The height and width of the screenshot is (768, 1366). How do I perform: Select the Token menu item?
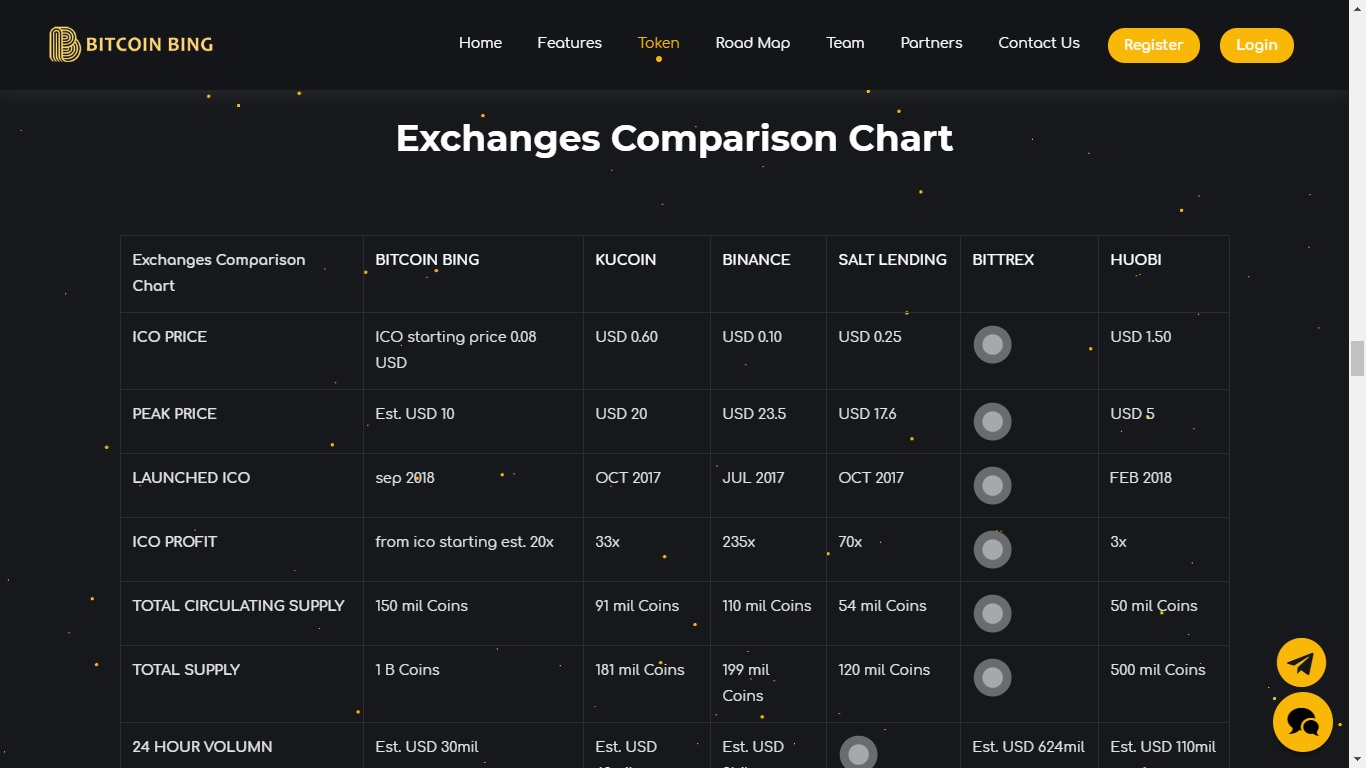658,43
